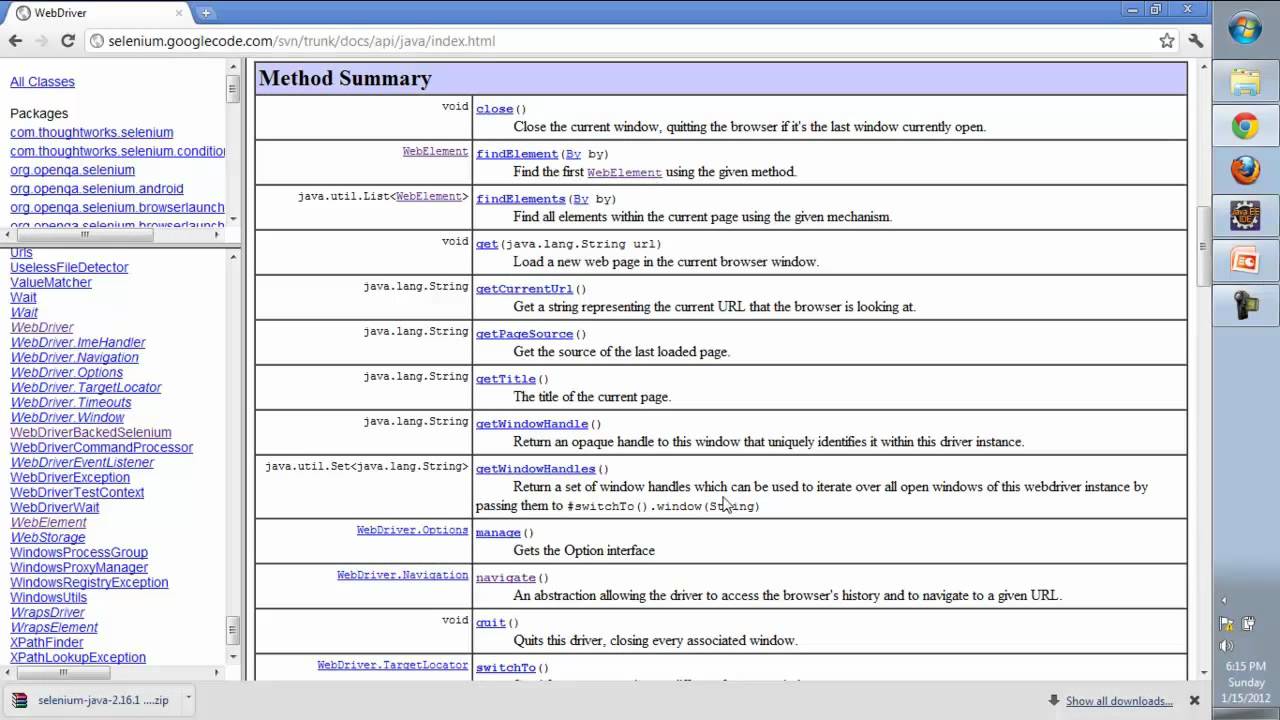Open the get method link
This screenshot has height=720, width=1280.
(x=487, y=244)
